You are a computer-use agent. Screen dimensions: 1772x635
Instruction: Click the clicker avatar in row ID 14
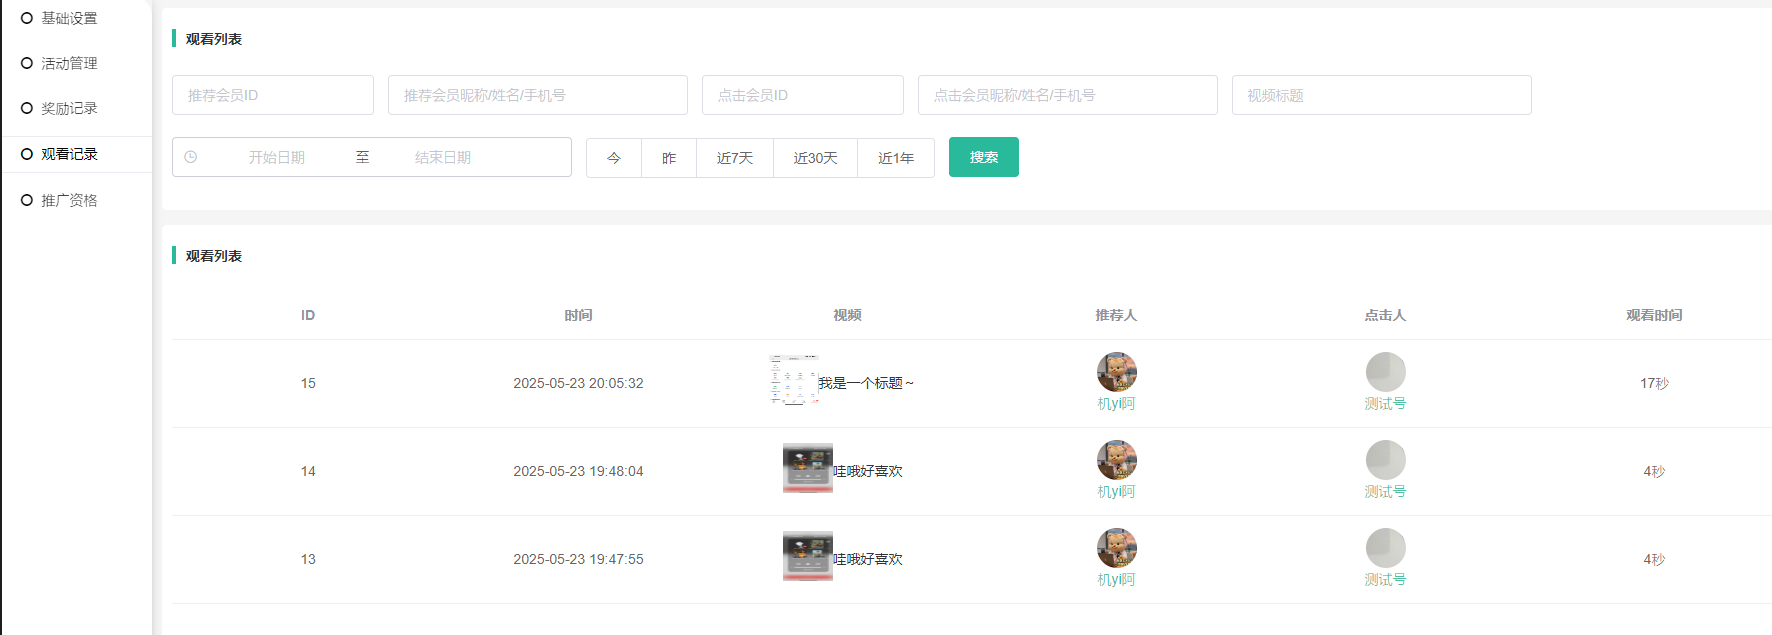(1385, 460)
